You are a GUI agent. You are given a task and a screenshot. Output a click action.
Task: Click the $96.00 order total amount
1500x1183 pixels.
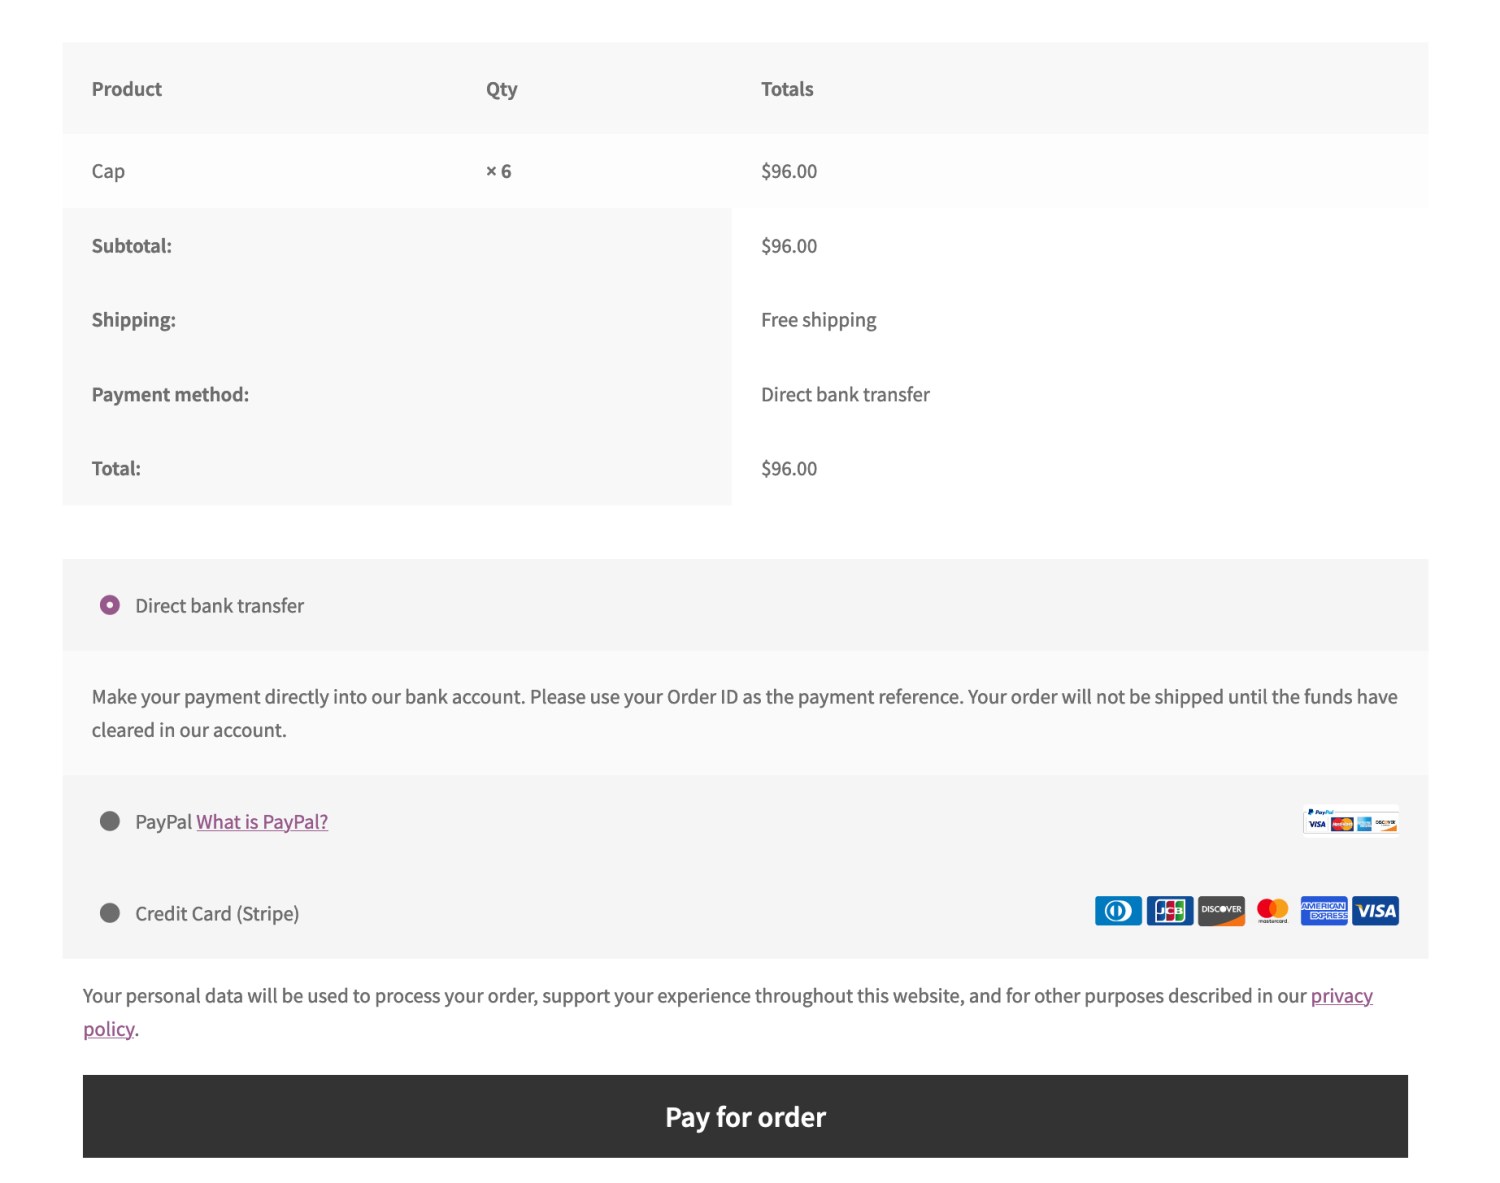click(x=789, y=468)
